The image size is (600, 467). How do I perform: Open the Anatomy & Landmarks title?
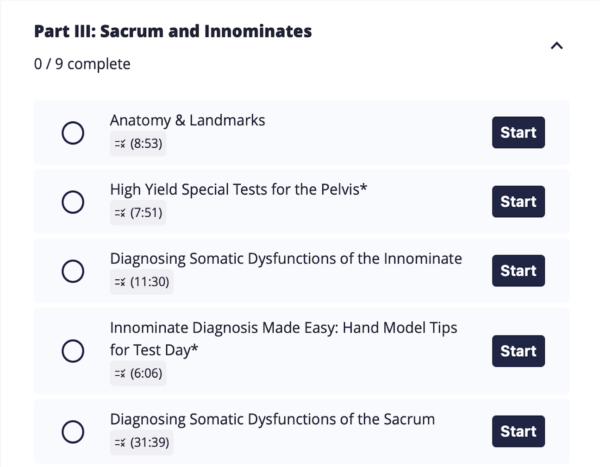(188, 121)
